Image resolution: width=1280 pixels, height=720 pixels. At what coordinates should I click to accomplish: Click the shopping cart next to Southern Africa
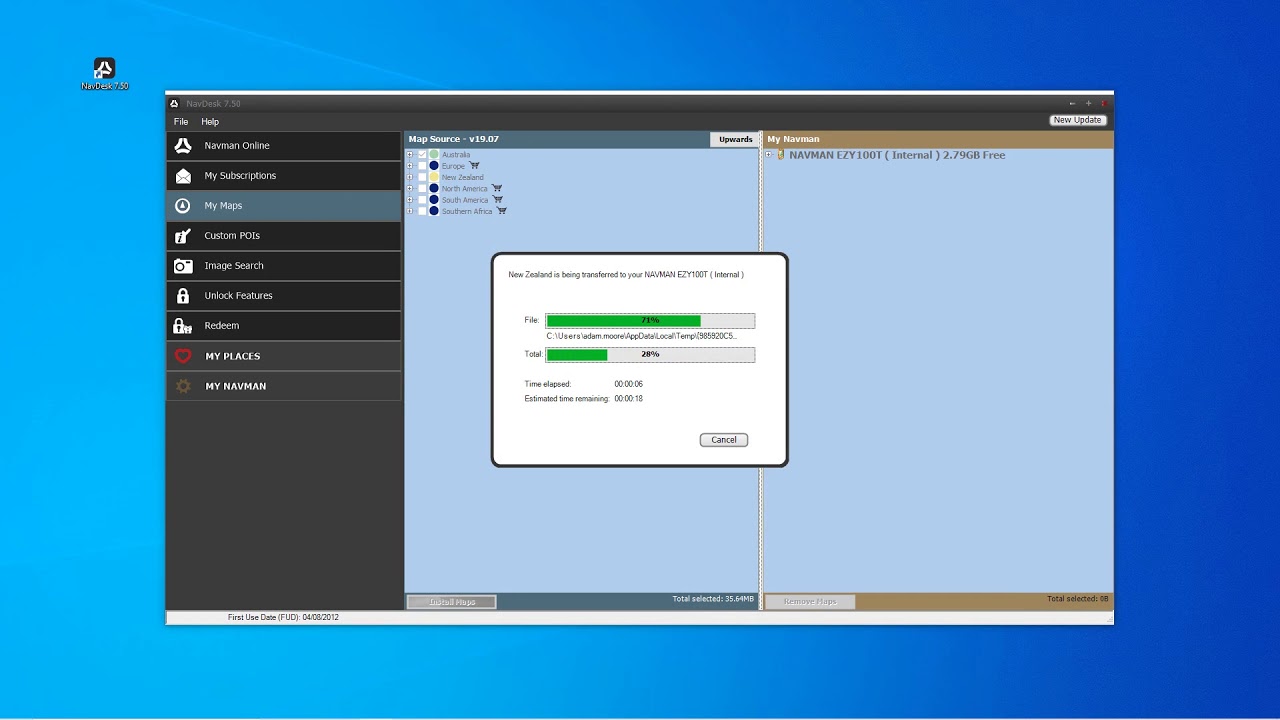(502, 211)
